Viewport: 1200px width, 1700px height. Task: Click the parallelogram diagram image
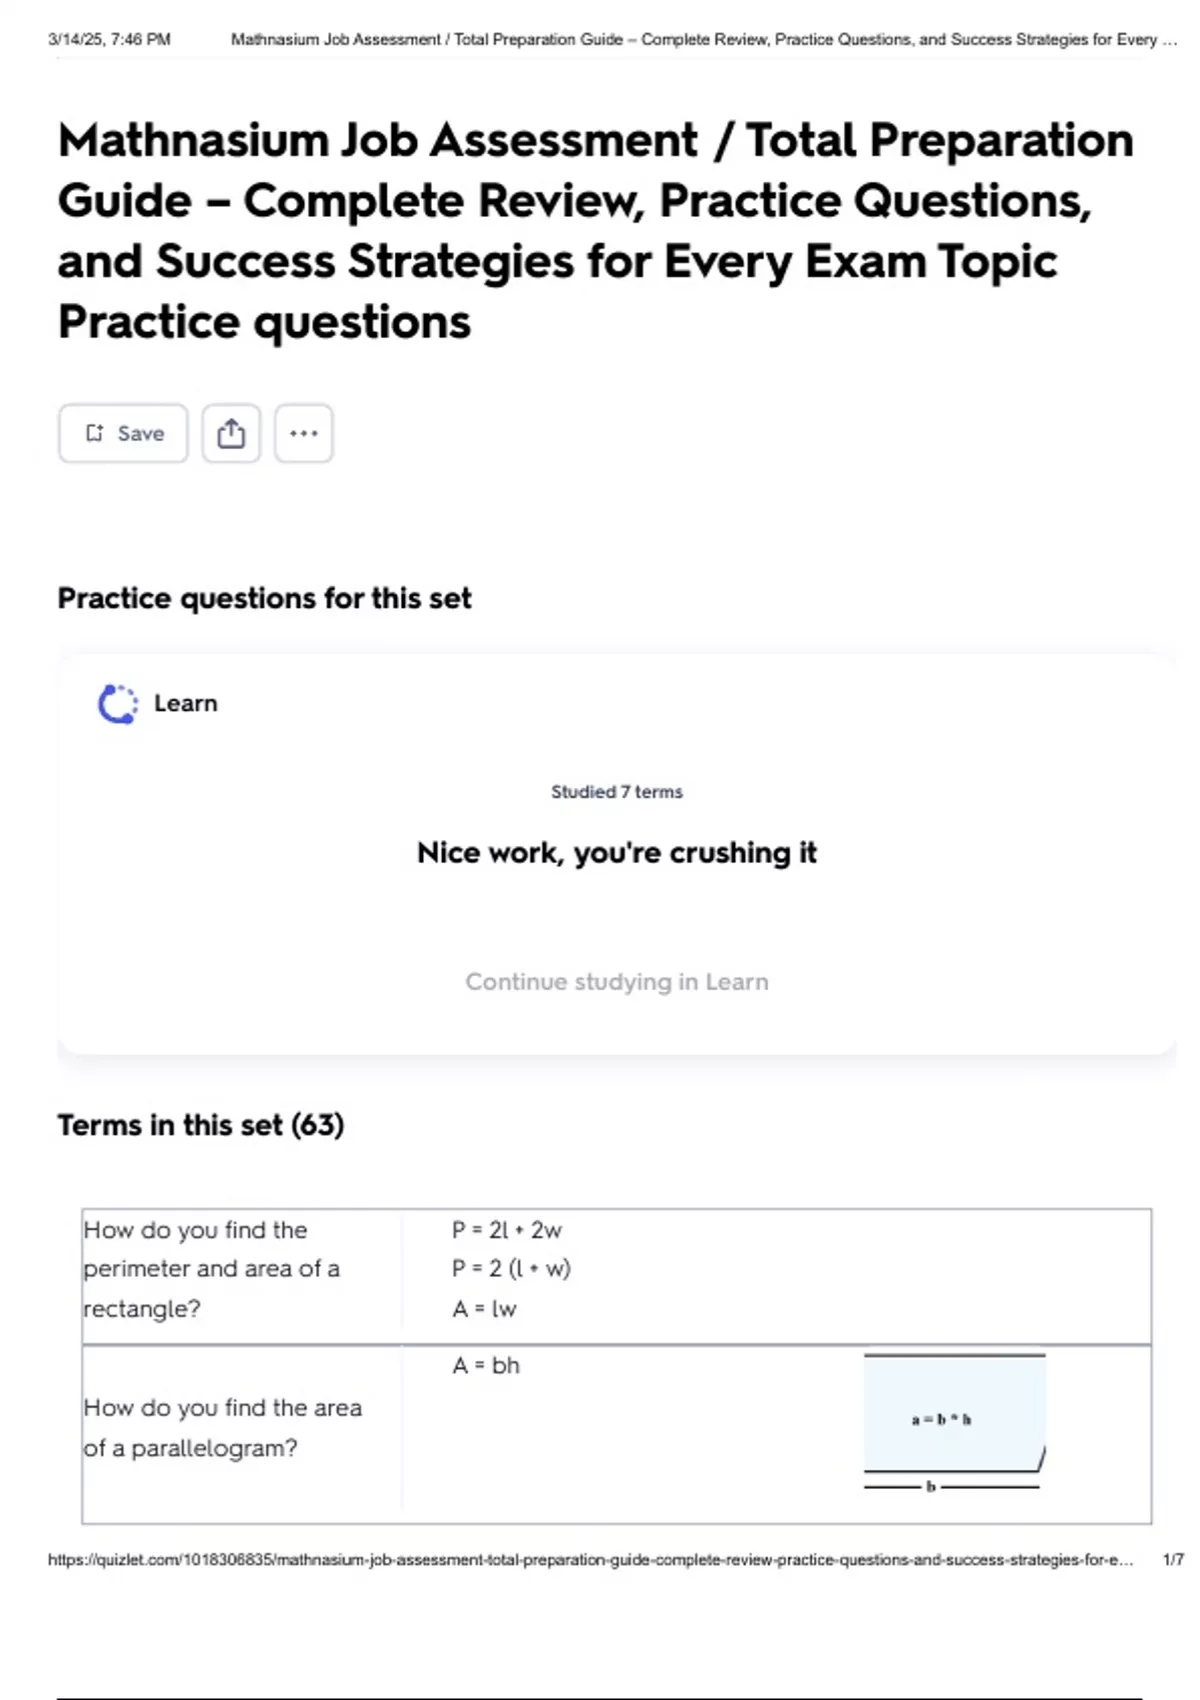(954, 1422)
